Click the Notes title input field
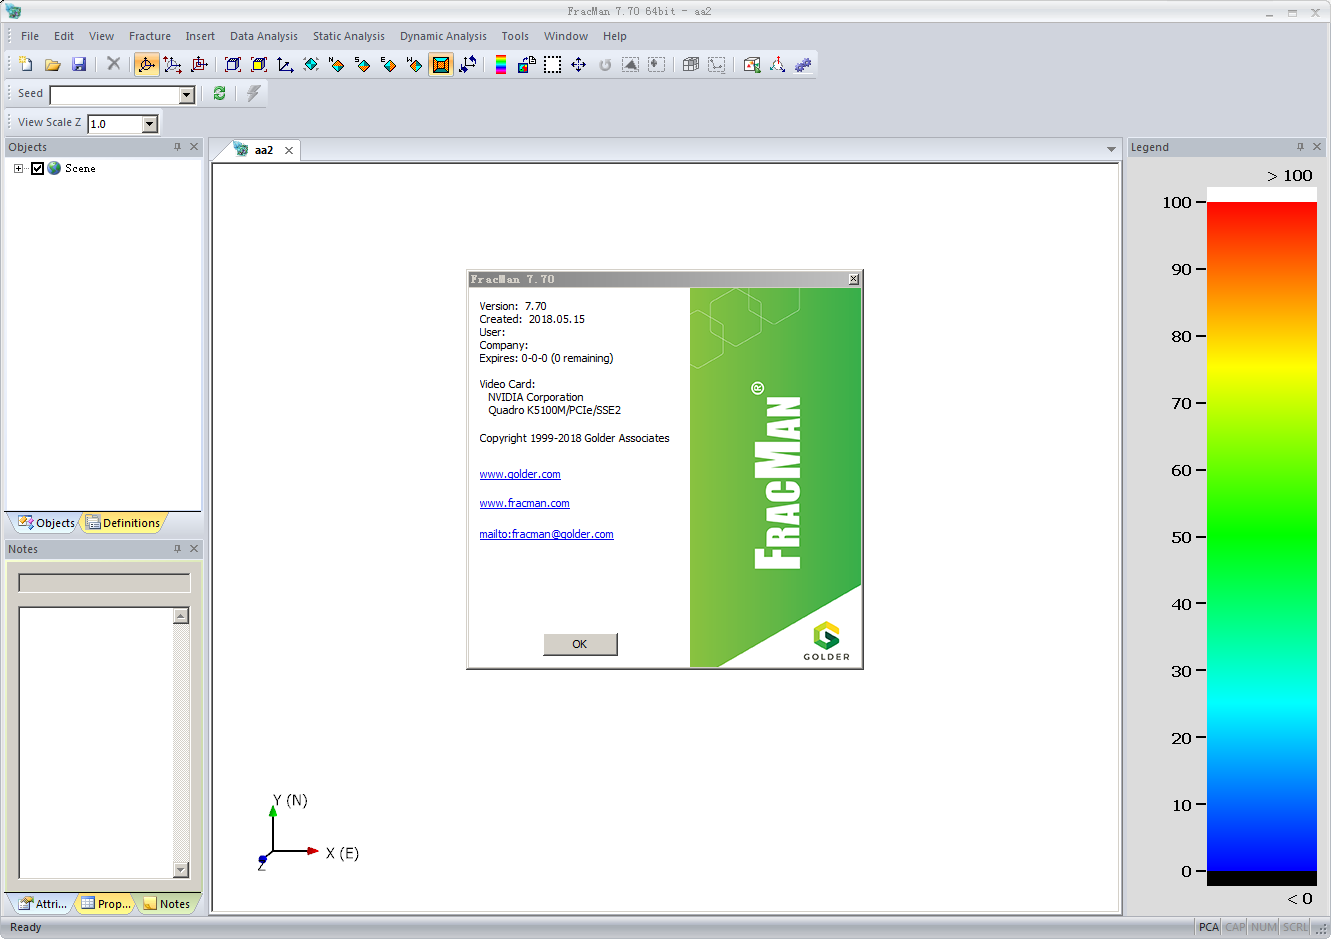This screenshot has height=939, width=1331. point(104,583)
